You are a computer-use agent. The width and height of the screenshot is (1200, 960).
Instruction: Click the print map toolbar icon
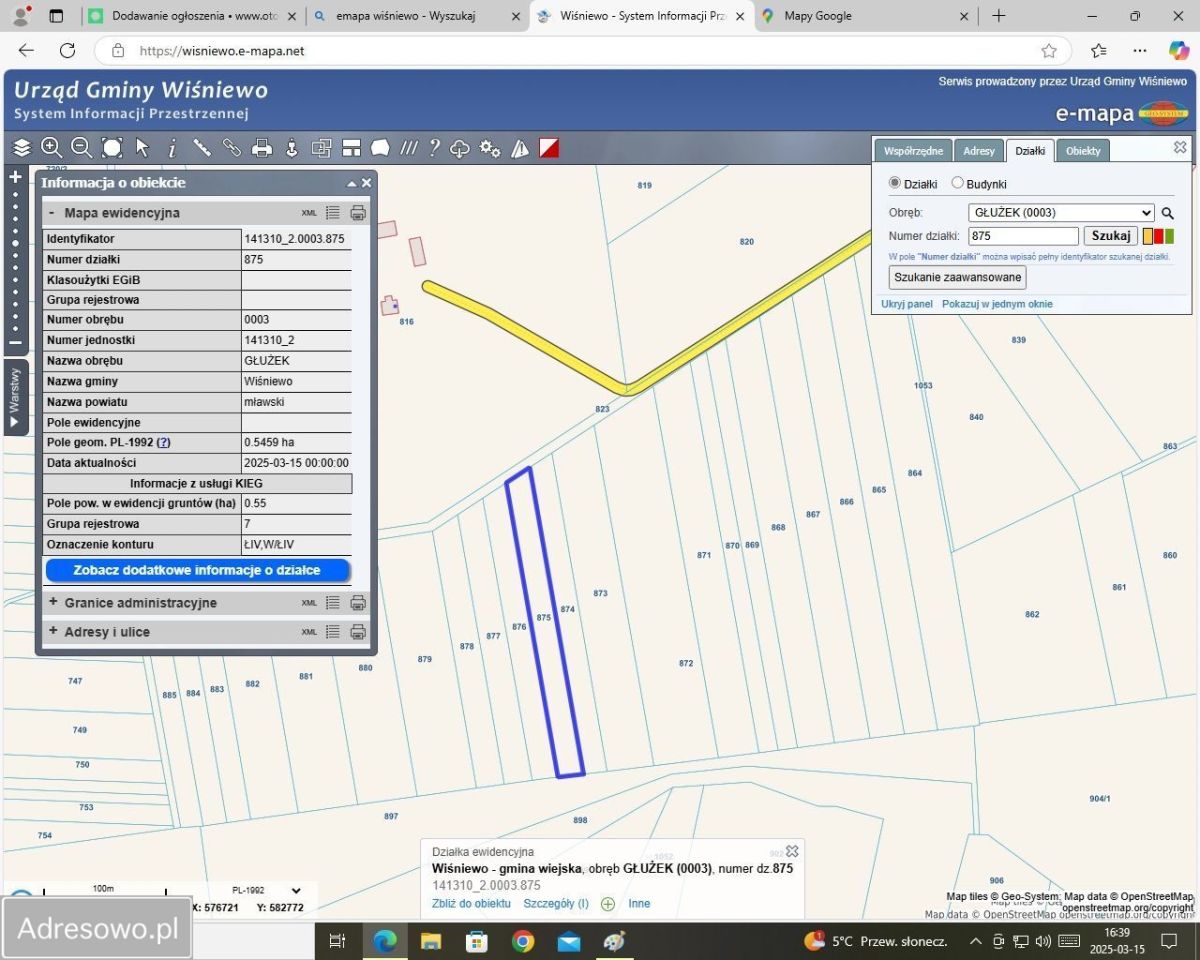[262, 148]
